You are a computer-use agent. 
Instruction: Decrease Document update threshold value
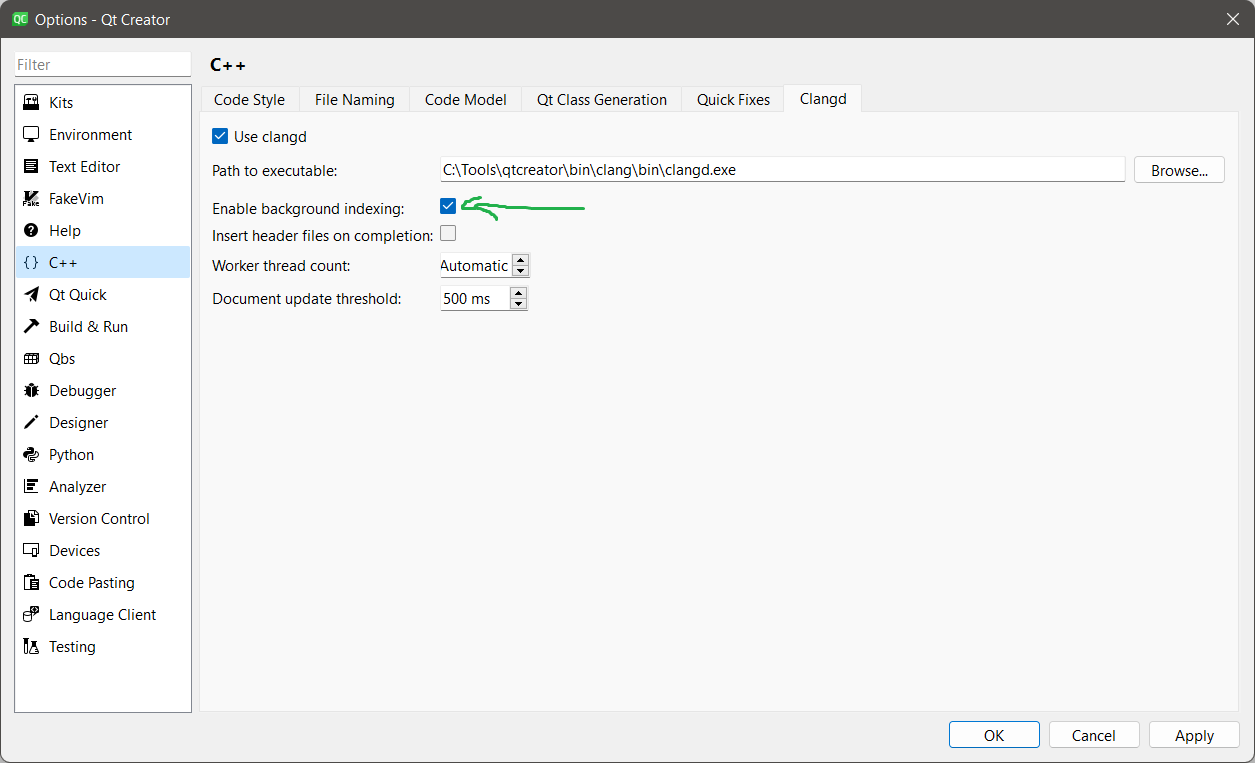(x=517, y=303)
